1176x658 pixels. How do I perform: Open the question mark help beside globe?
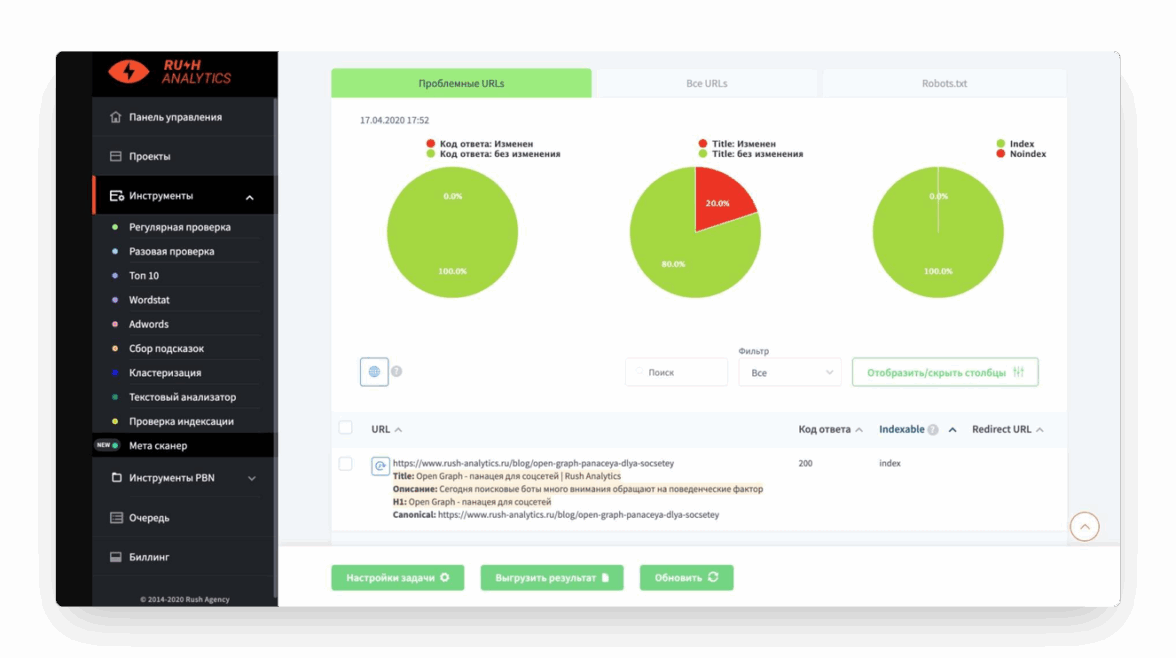[397, 371]
